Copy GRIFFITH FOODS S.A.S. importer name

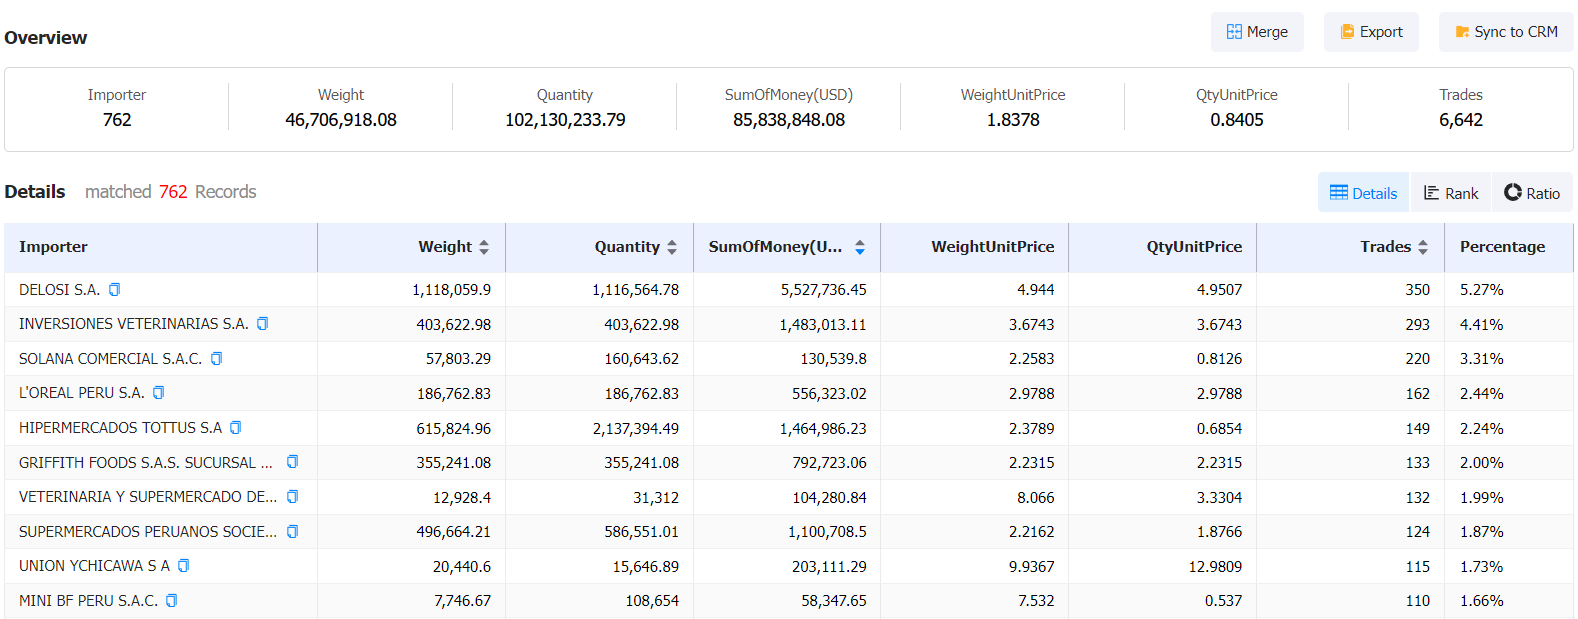click(x=292, y=462)
